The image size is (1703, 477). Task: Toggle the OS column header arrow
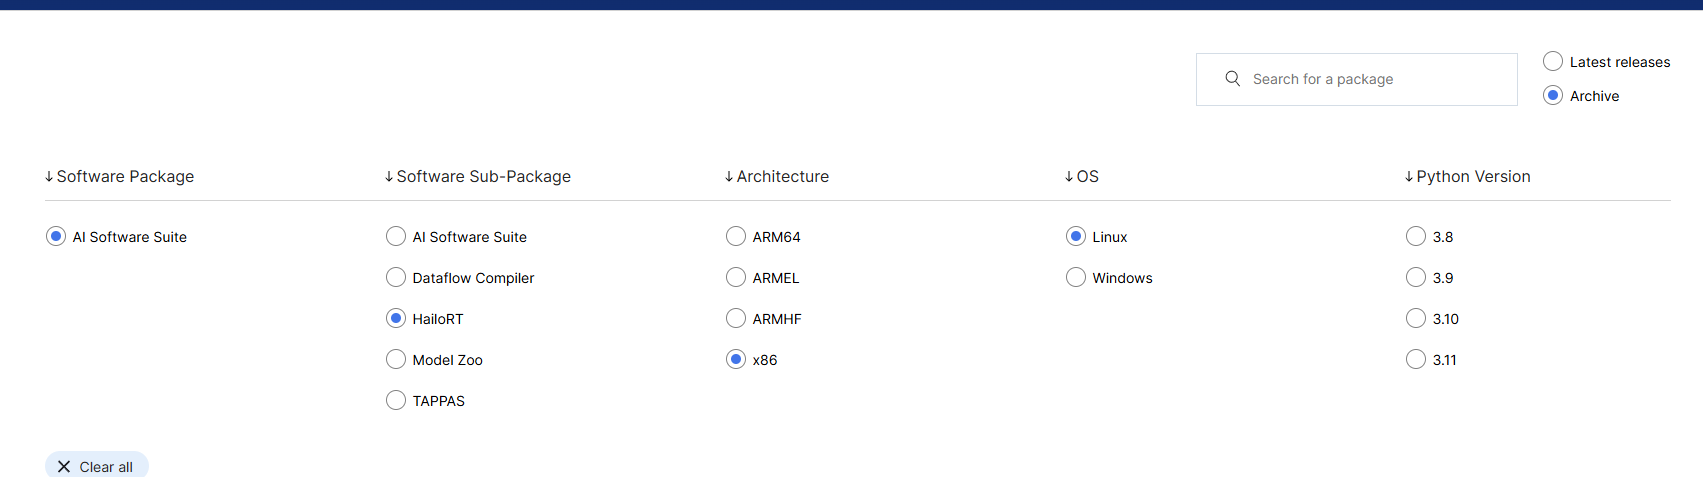click(1069, 177)
